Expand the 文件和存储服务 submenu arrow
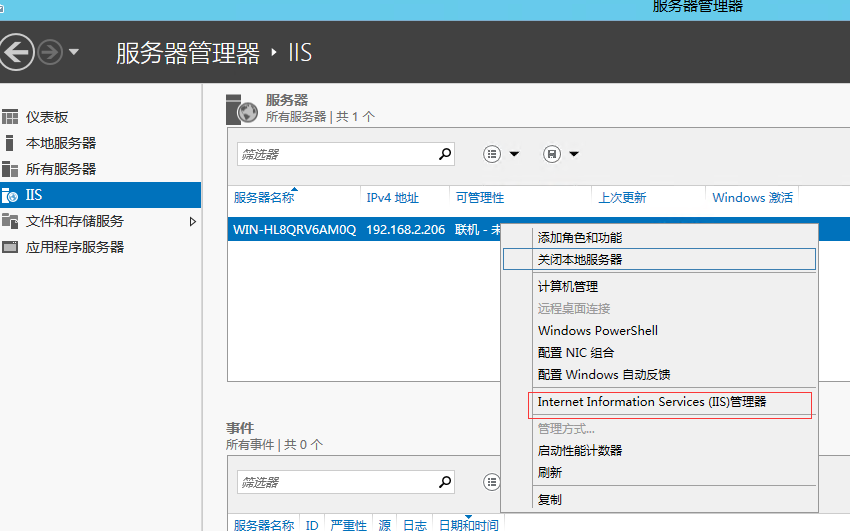 (193, 221)
